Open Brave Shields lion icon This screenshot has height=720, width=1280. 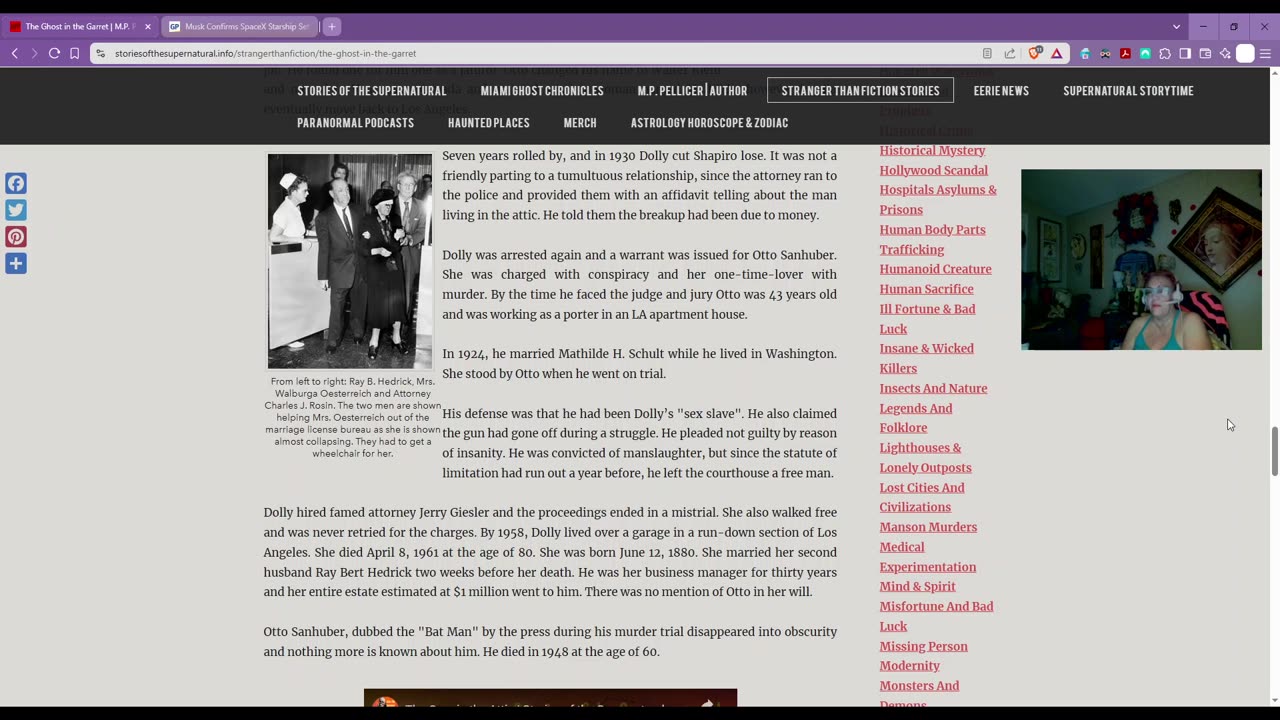click(1034, 53)
